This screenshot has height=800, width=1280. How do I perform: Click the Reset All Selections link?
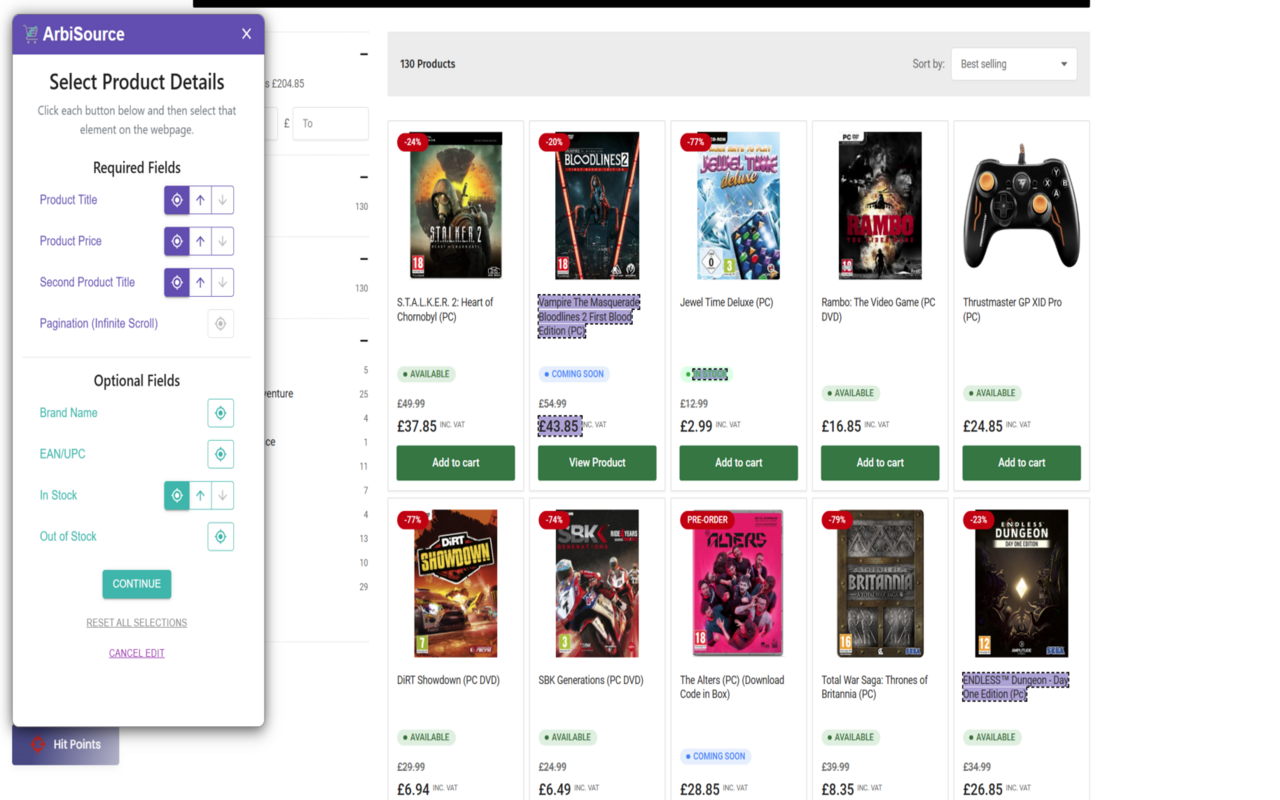[136, 623]
